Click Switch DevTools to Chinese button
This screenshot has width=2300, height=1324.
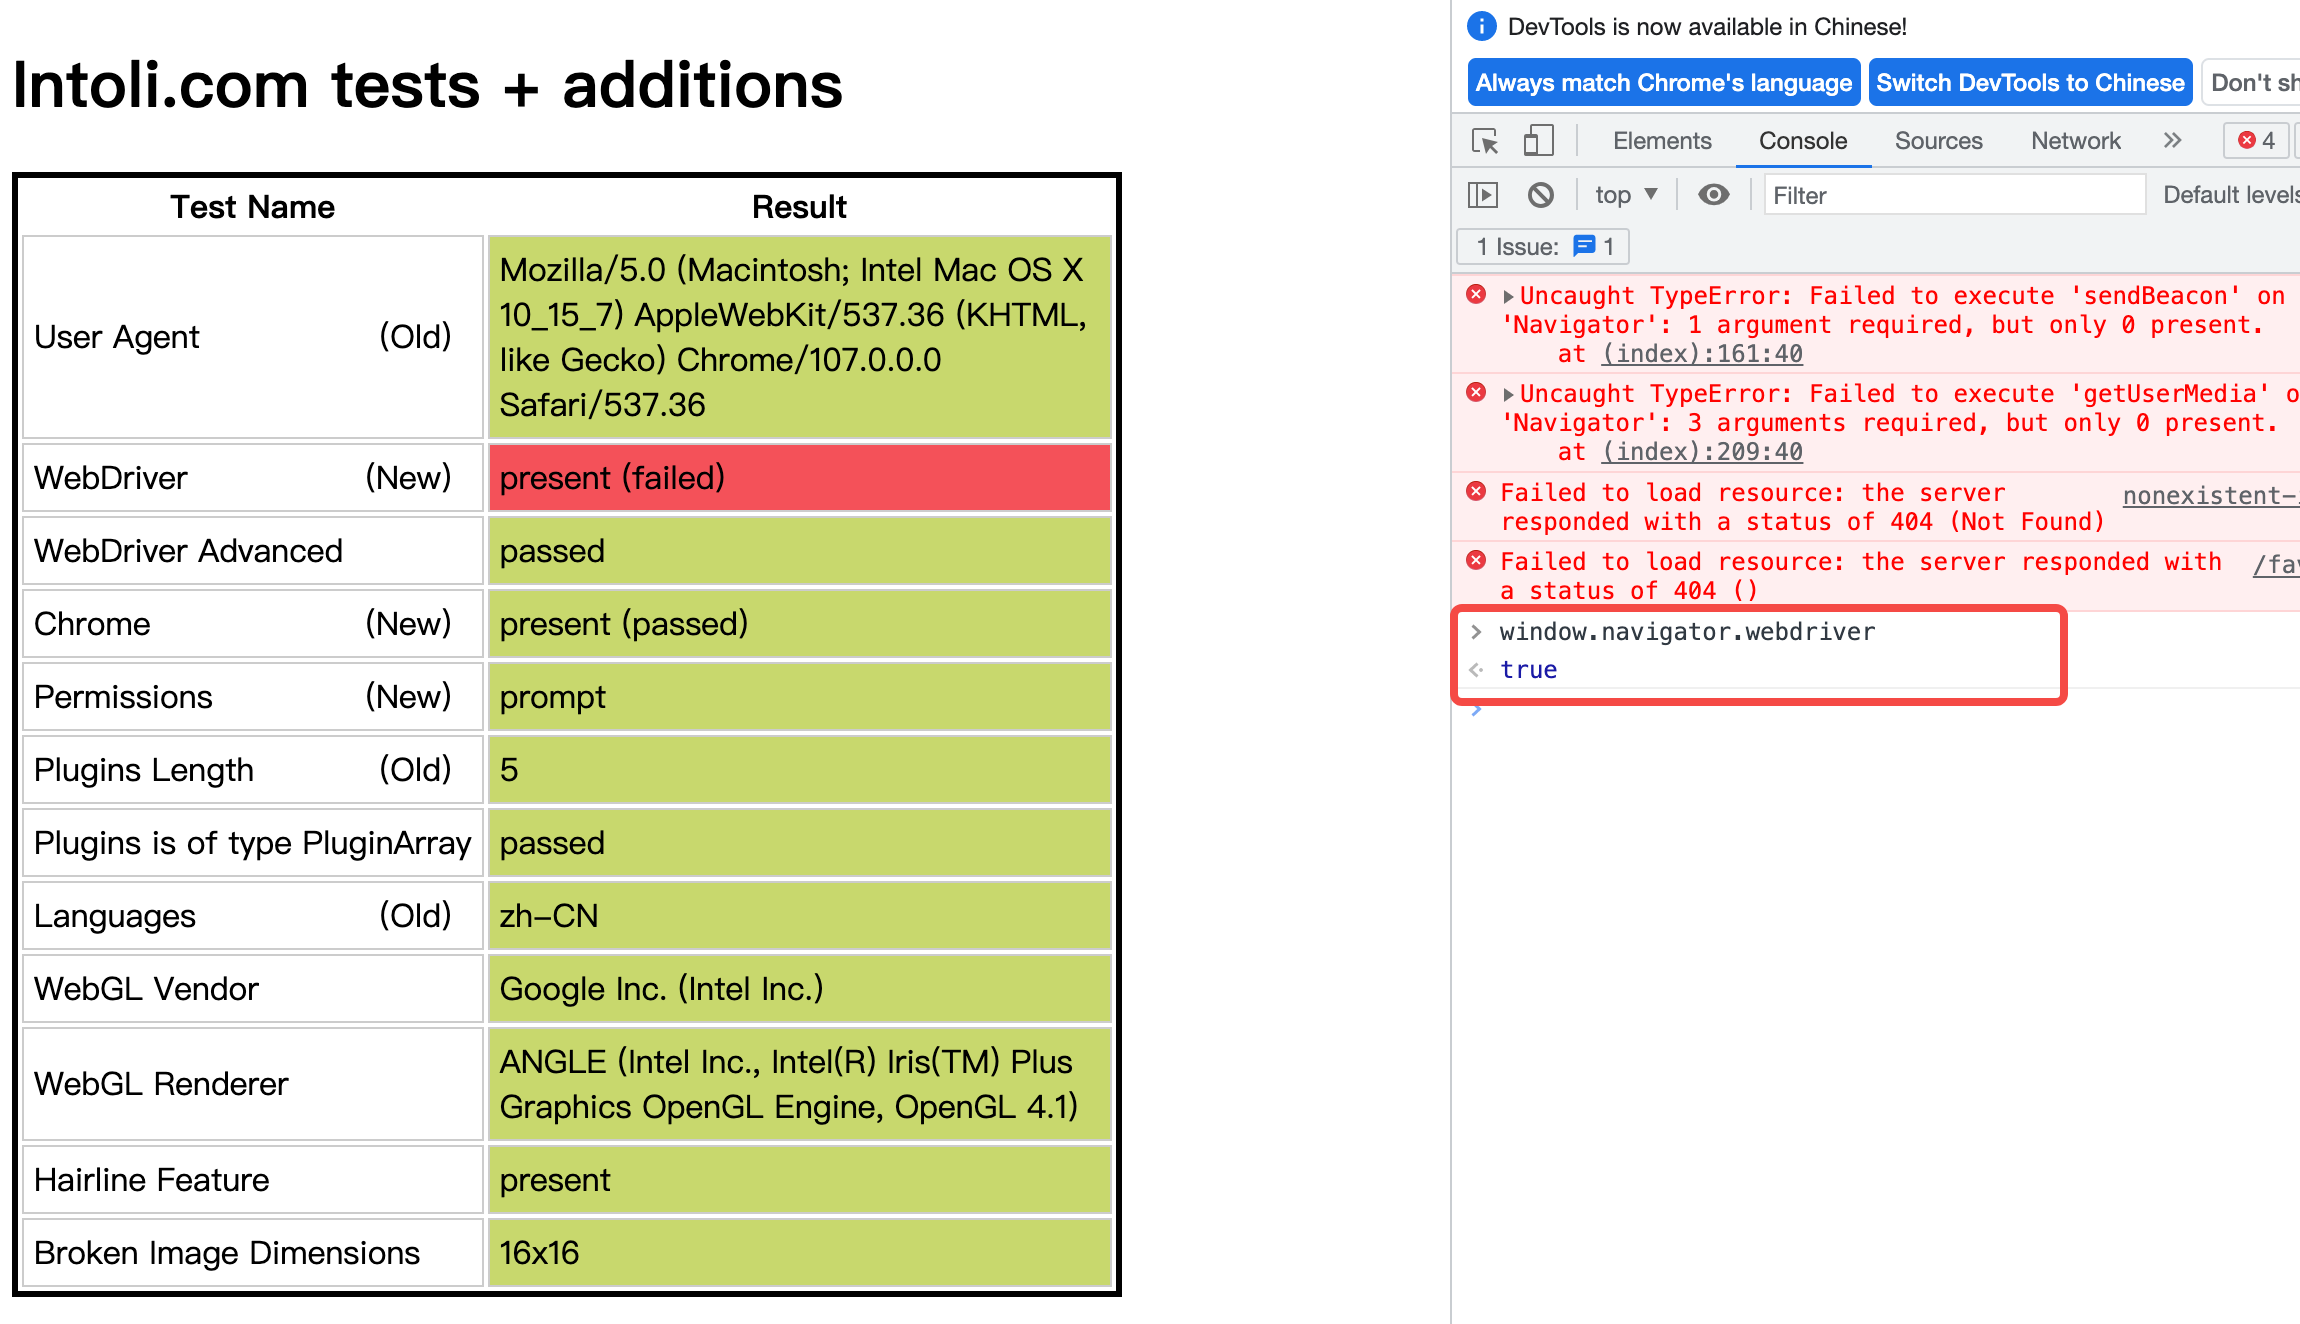click(2030, 83)
